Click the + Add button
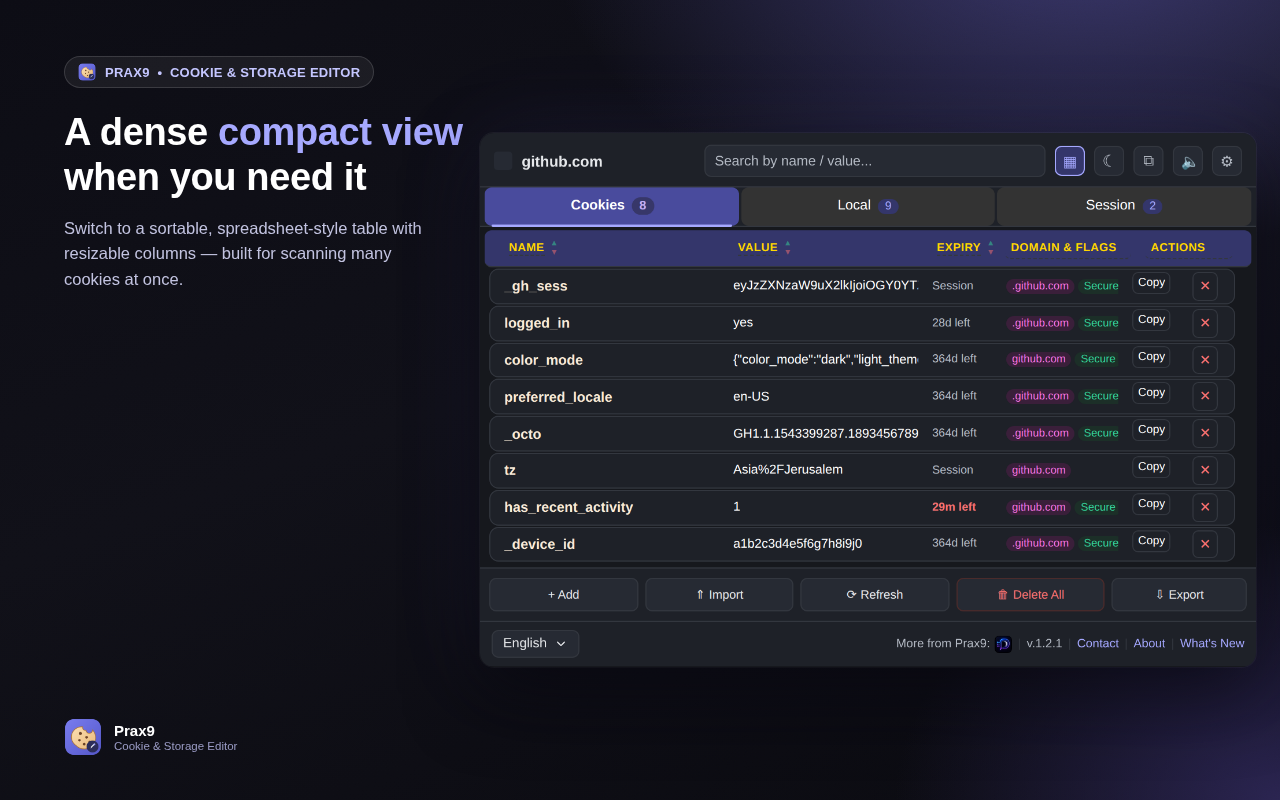 point(564,595)
